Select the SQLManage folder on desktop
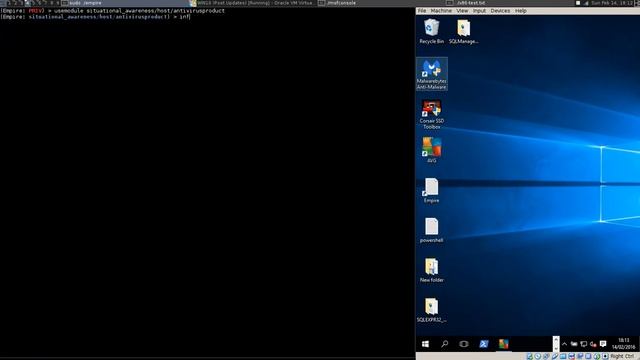The image size is (640, 360). [463, 31]
